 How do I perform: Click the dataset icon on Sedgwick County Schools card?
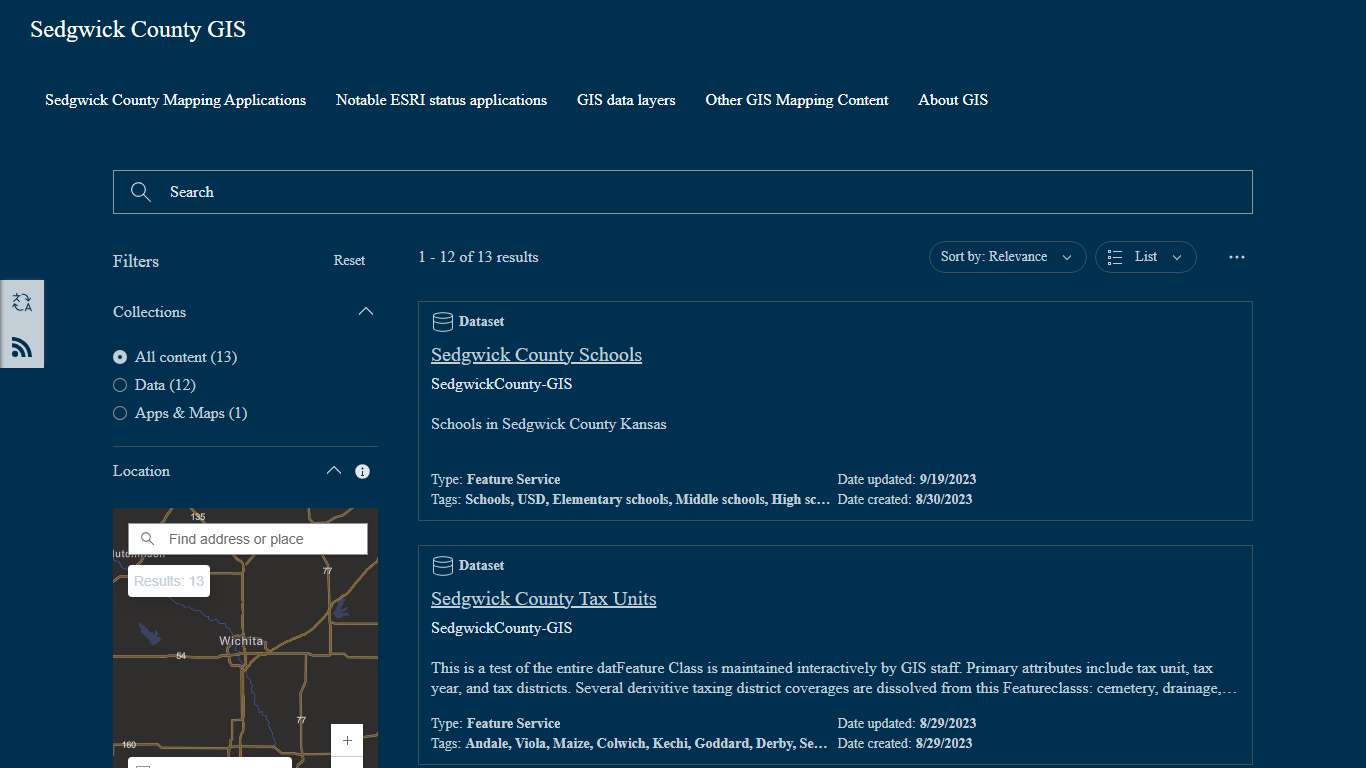[x=442, y=321]
